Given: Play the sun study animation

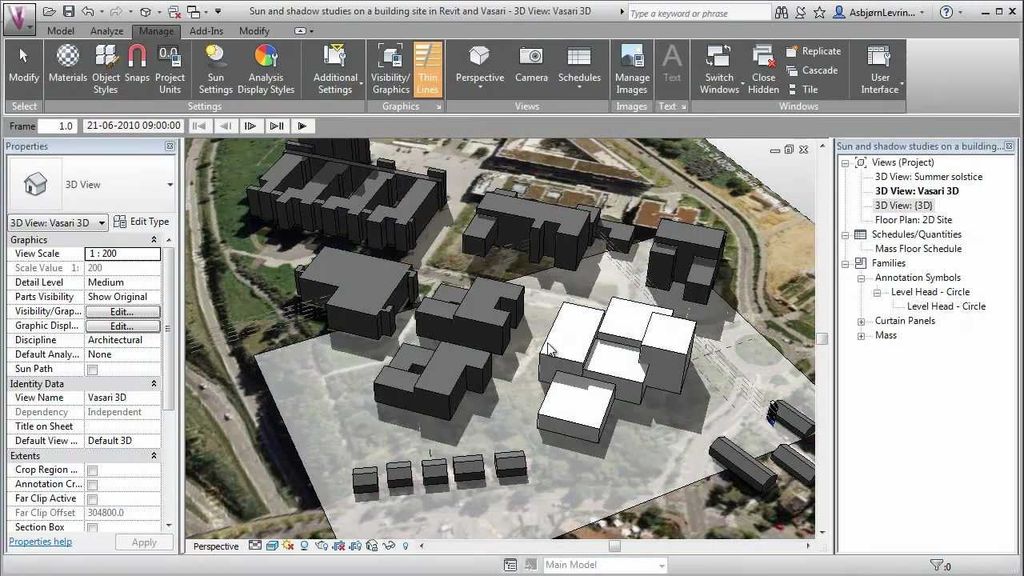Looking at the screenshot, I should point(302,126).
